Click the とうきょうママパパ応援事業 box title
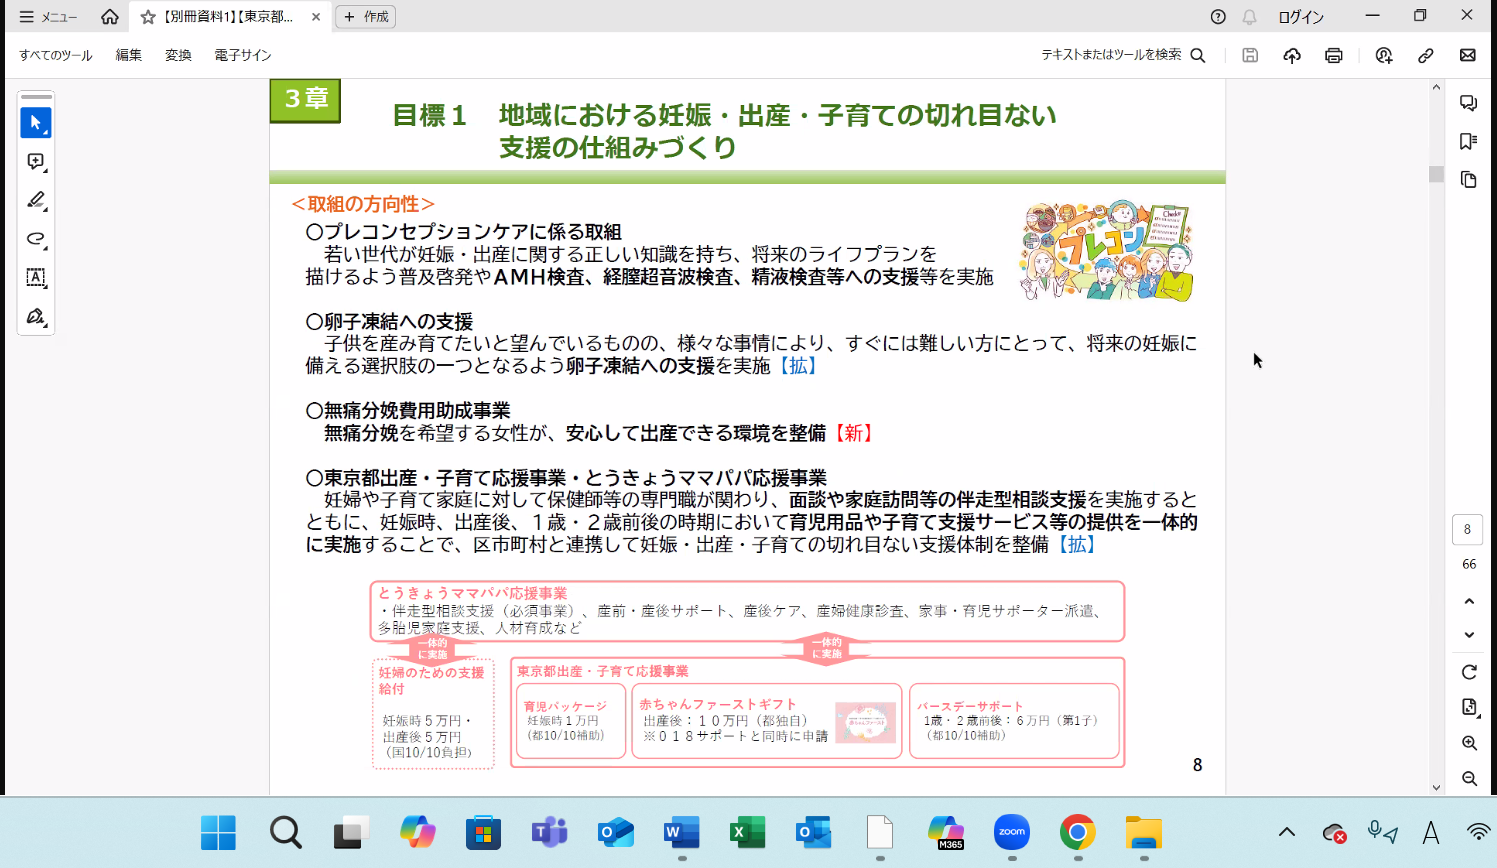The image size is (1497, 868). click(x=472, y=593)
